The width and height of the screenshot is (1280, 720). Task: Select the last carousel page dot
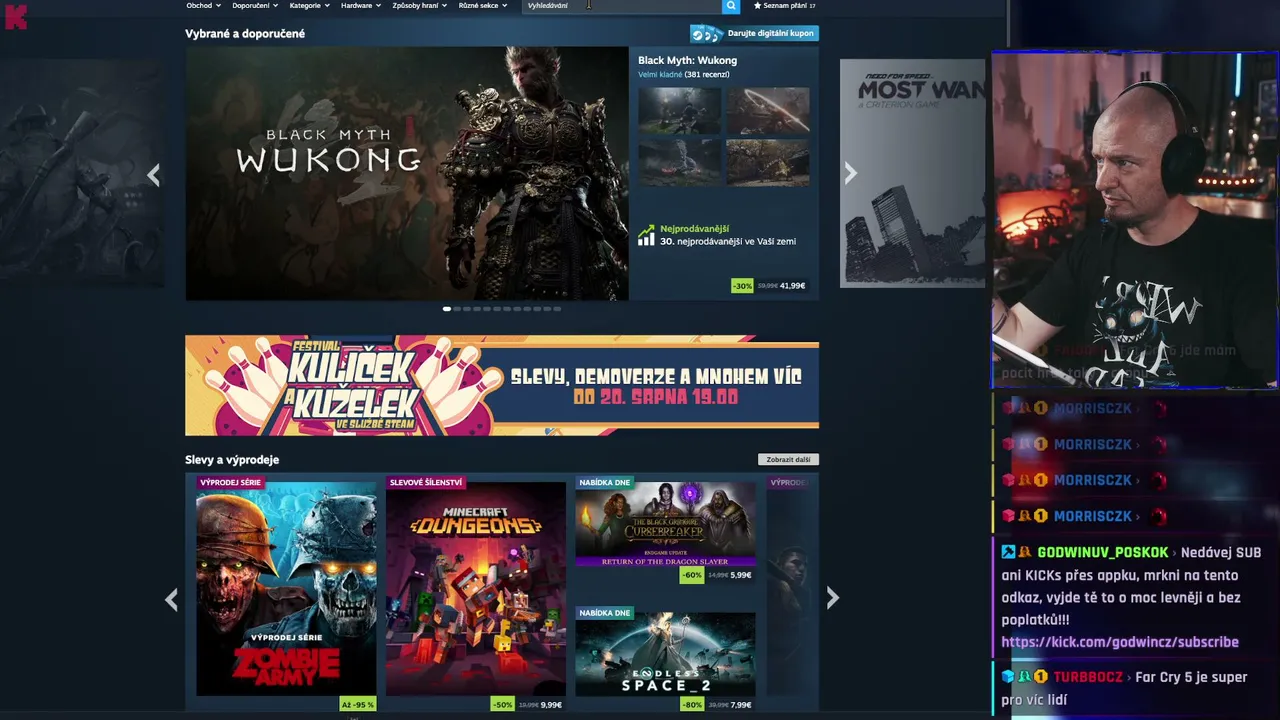click(x=557, y=309)
